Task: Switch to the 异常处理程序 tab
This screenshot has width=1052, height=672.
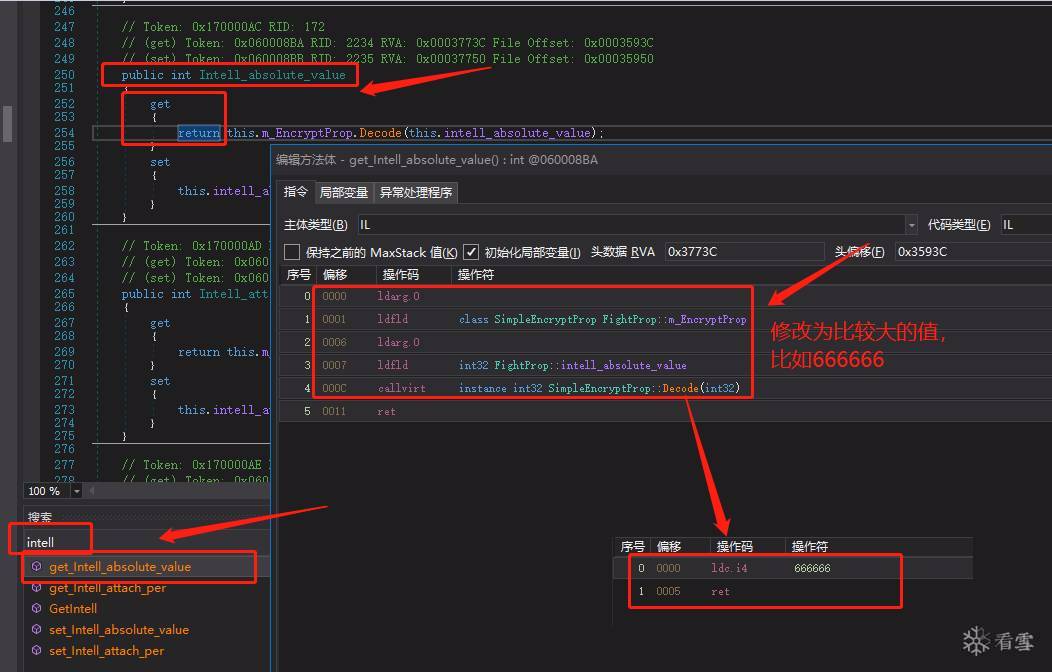Action: (x=415, y=192)
